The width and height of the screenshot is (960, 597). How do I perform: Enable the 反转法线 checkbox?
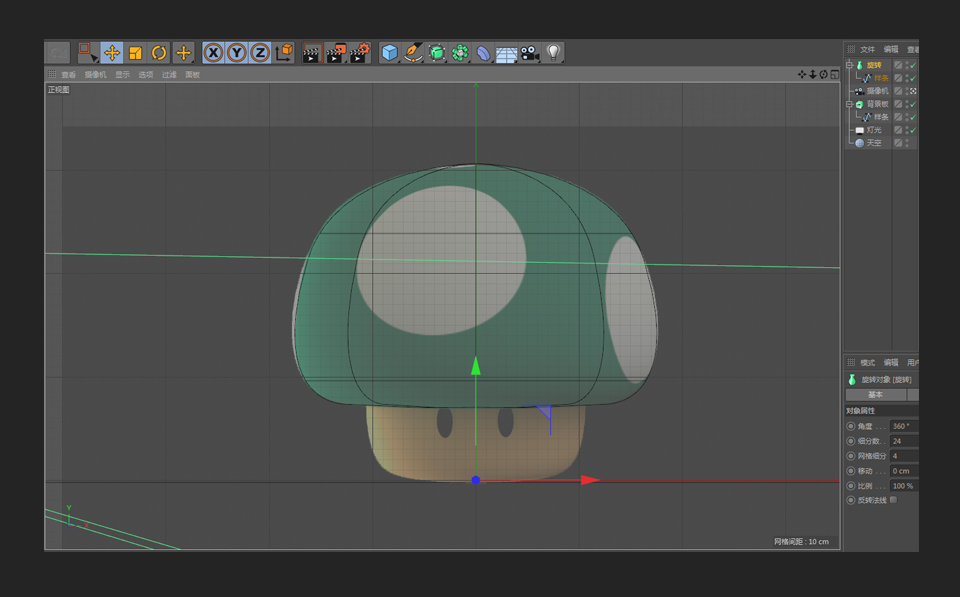[893, 499]
